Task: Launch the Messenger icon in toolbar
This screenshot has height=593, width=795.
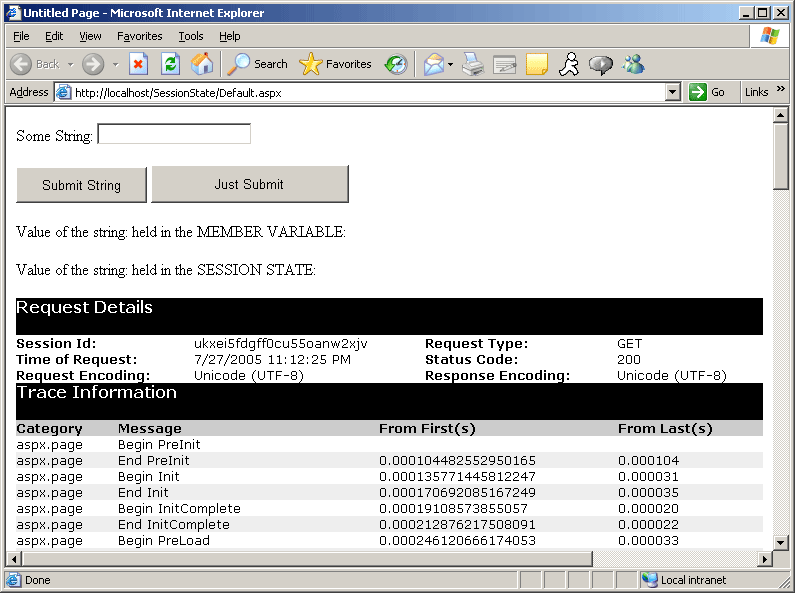Action: coord(634,64)
